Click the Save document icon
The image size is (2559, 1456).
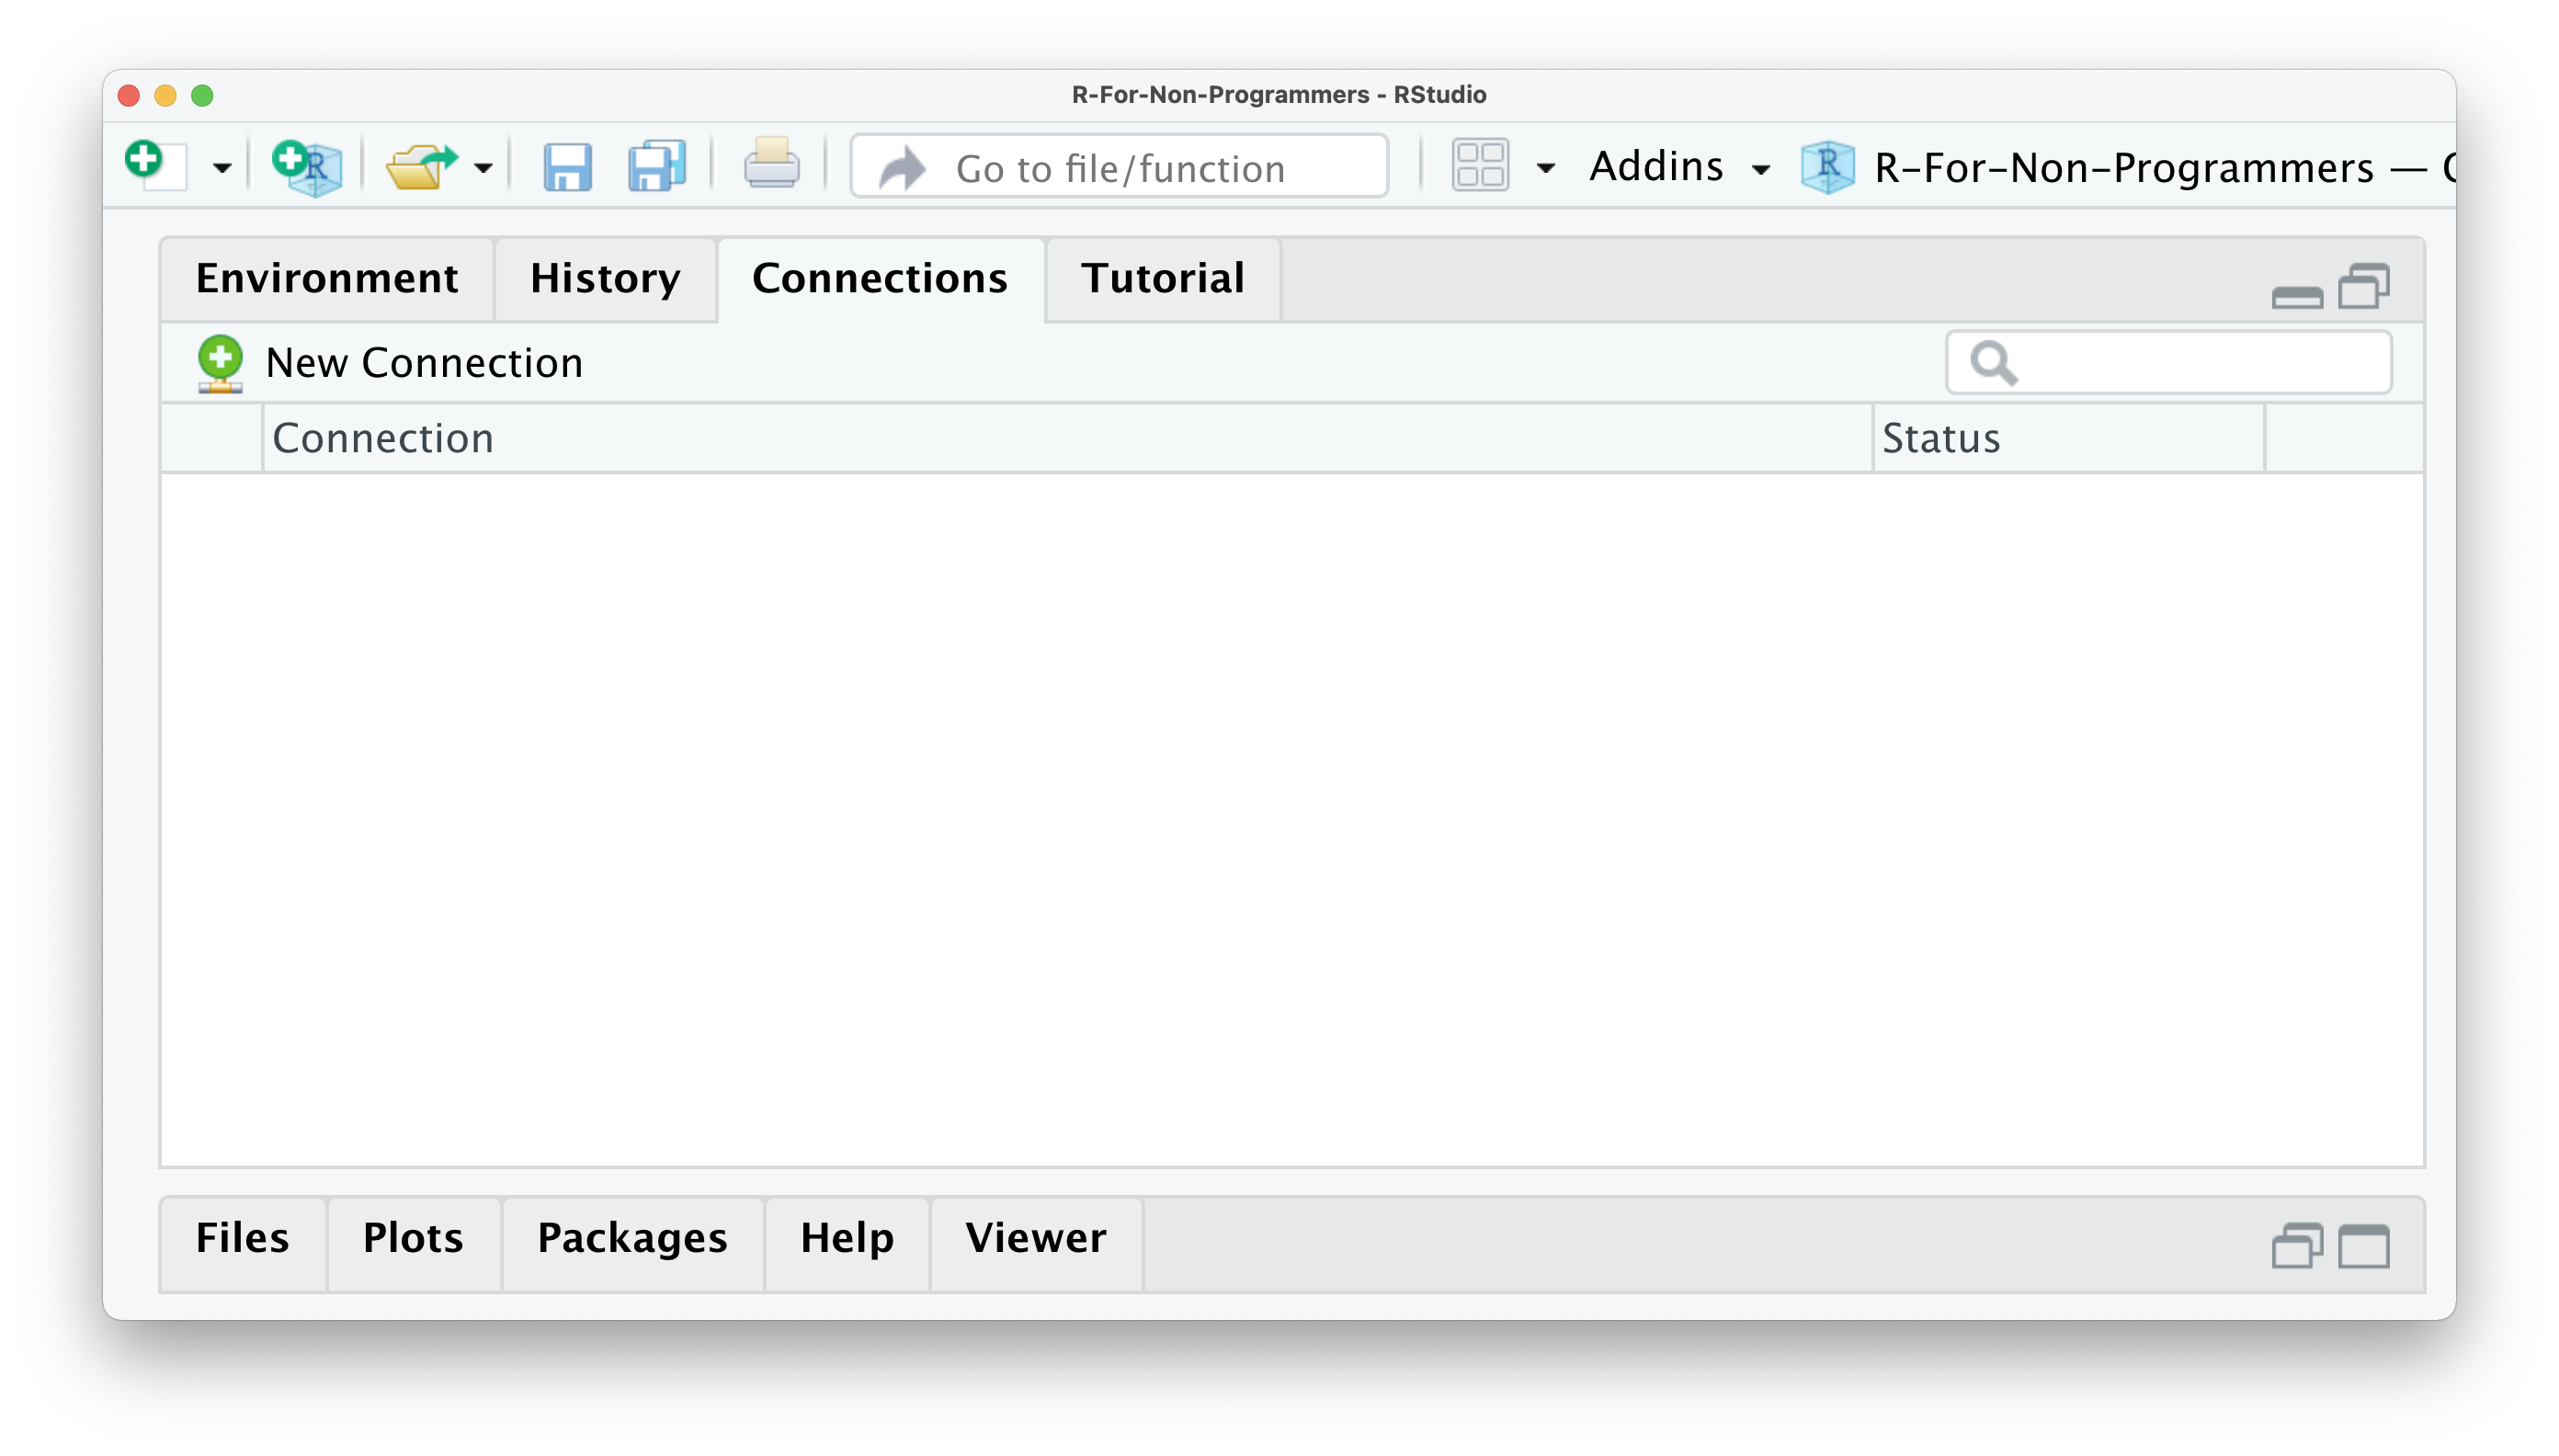567,167
